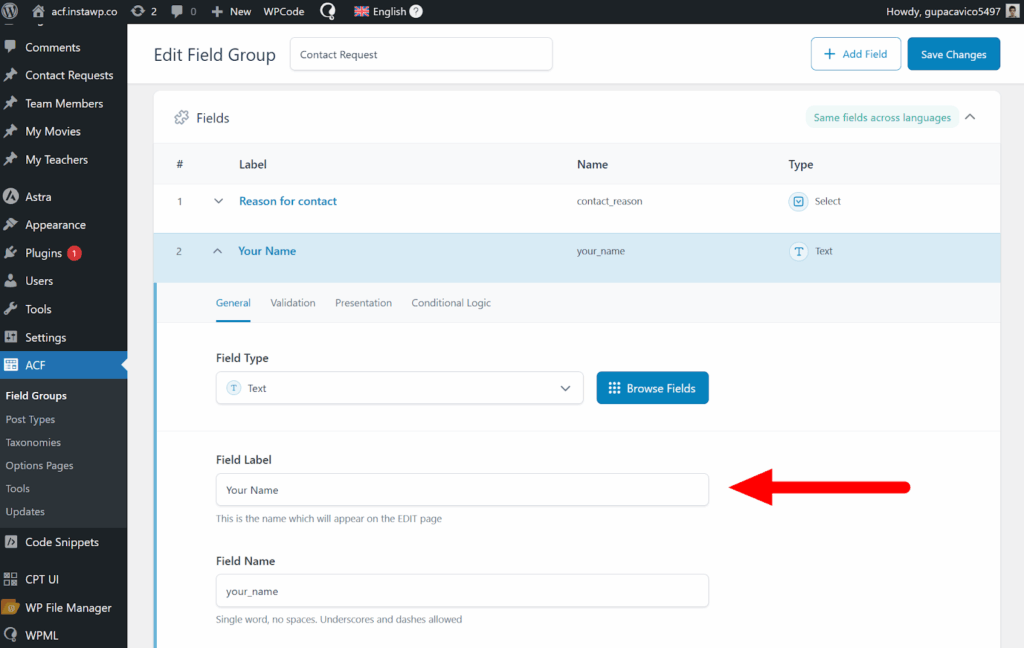Switch to the Validation tab
The width and height of the screenshot is (1024, 648).
click(292, 303)
